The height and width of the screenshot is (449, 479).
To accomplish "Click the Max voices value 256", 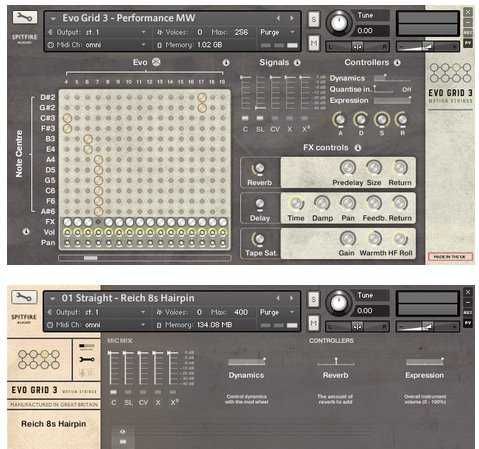I will (241, 32).
